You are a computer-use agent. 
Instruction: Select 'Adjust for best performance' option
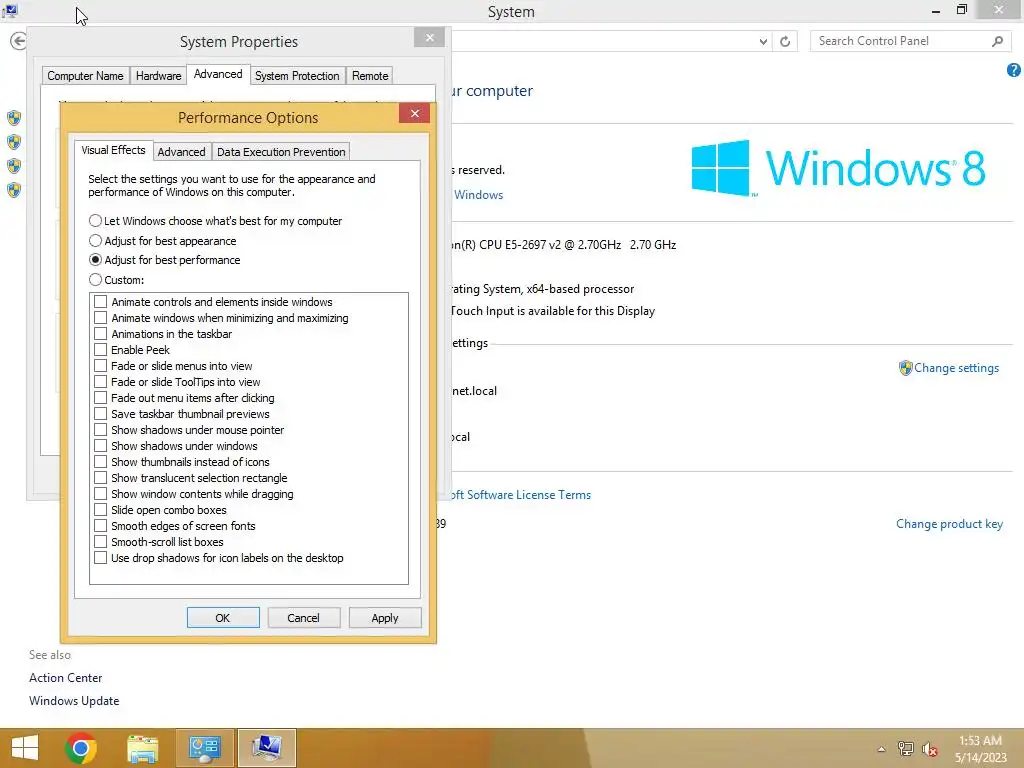pyautogui.click(x=95, y=260)
